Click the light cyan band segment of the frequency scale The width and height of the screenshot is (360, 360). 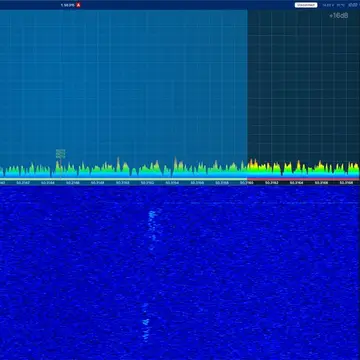(124, 179)
